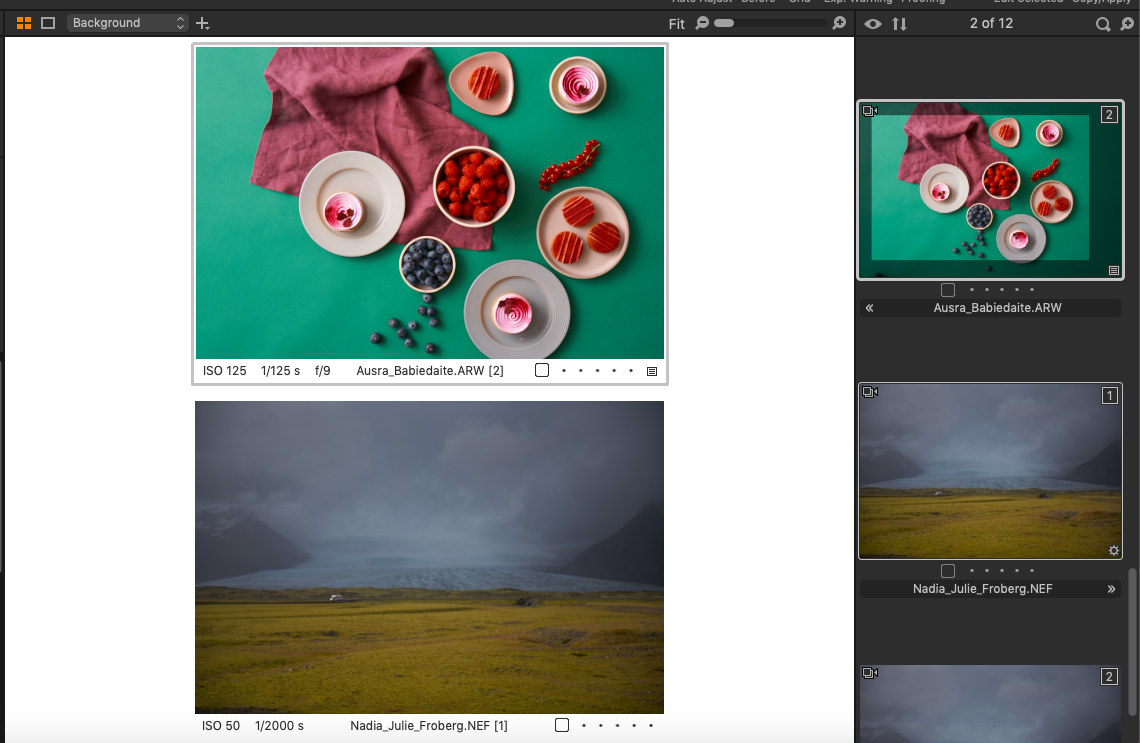Click the 'f/9' aperture label
Viewport: 1140px width, 743px height.
[x=322, y=371]
